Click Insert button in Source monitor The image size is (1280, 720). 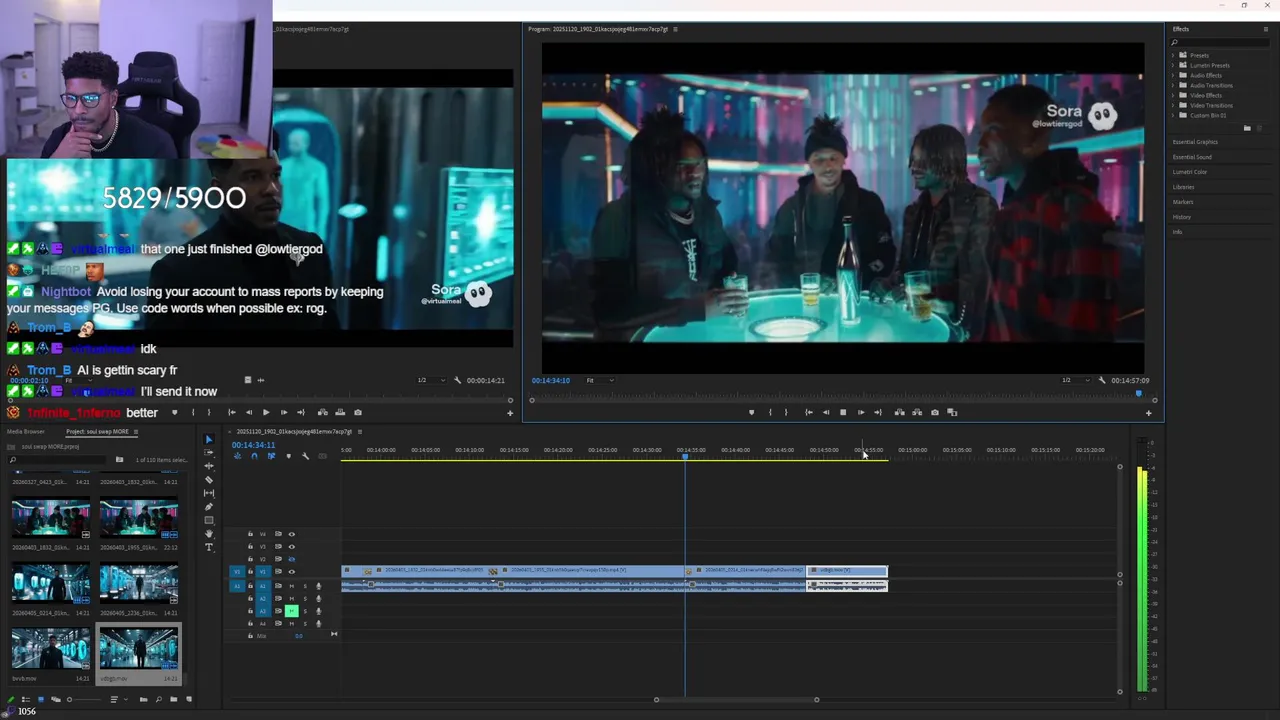(x=322, y=412)
